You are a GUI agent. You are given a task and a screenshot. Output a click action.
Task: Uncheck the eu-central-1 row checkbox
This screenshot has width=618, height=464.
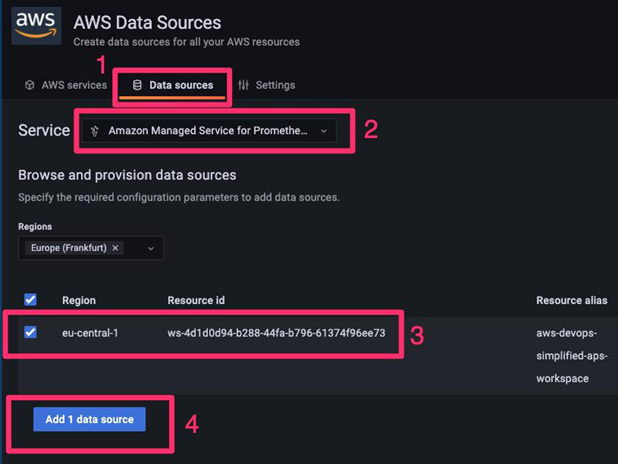pyautogui.click(x=30, y=332)
